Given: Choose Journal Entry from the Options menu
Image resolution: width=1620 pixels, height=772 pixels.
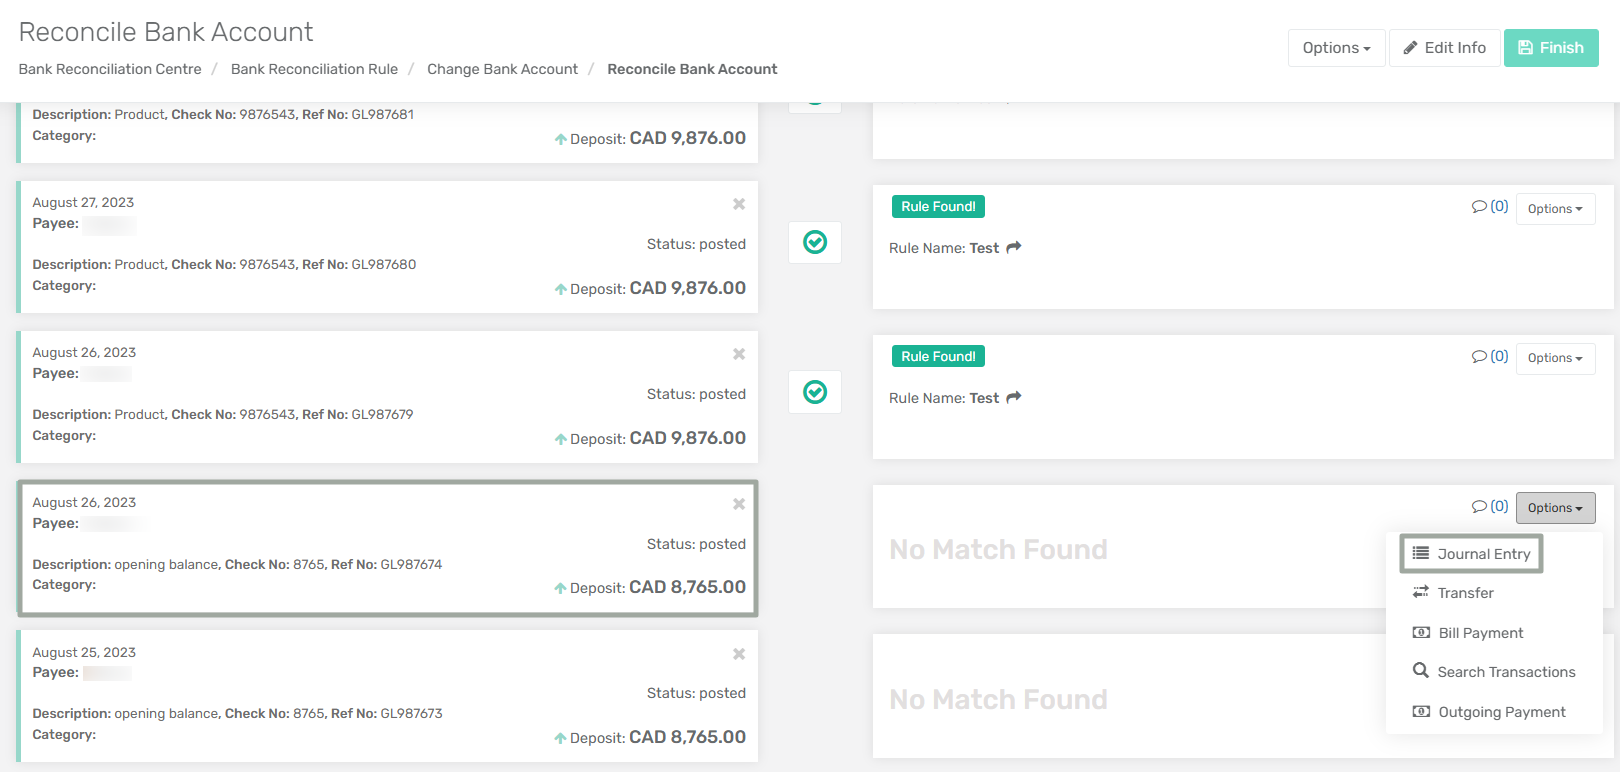Looking at the screenshot, I should (1471, 554).
